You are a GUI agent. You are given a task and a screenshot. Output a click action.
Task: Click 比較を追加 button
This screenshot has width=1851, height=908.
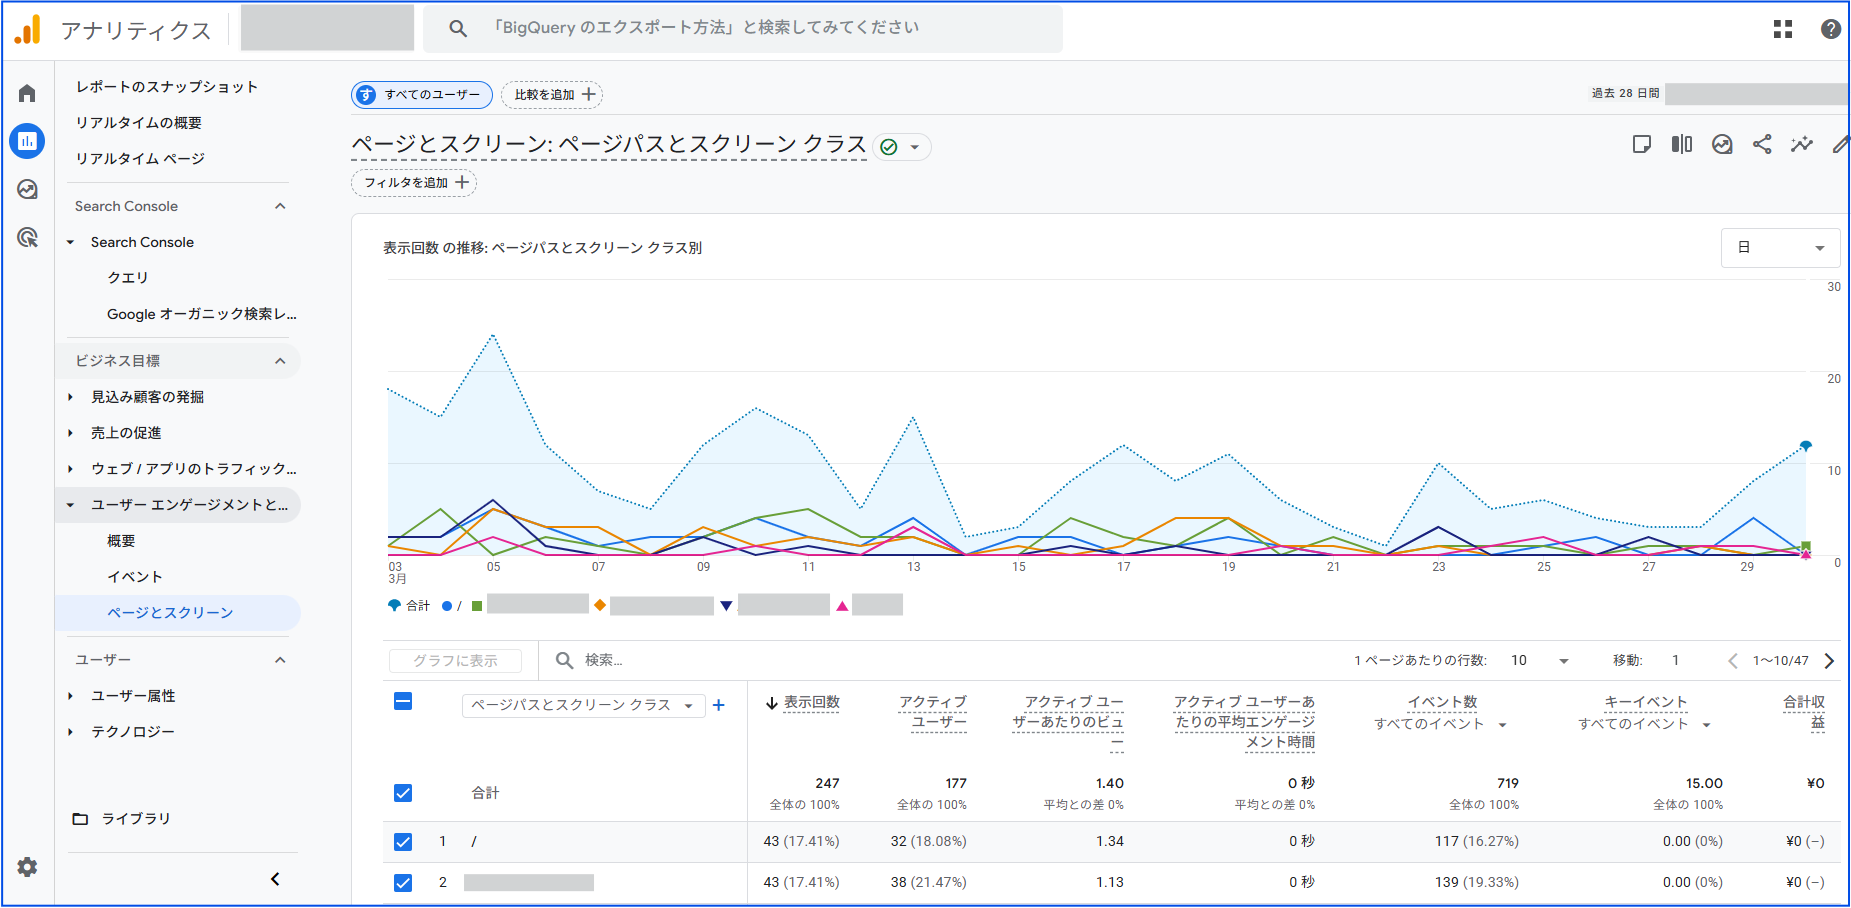click(x=552, y=94)
